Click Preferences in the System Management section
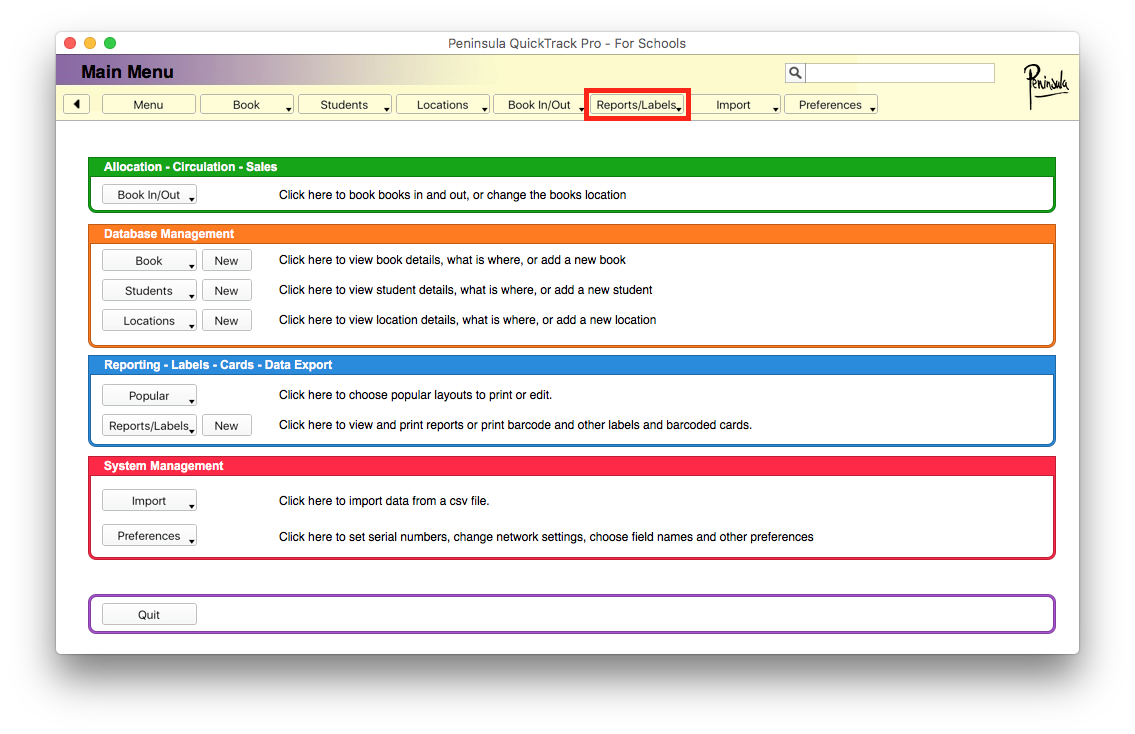The image size is (1135, 734). tap(149, 536)
